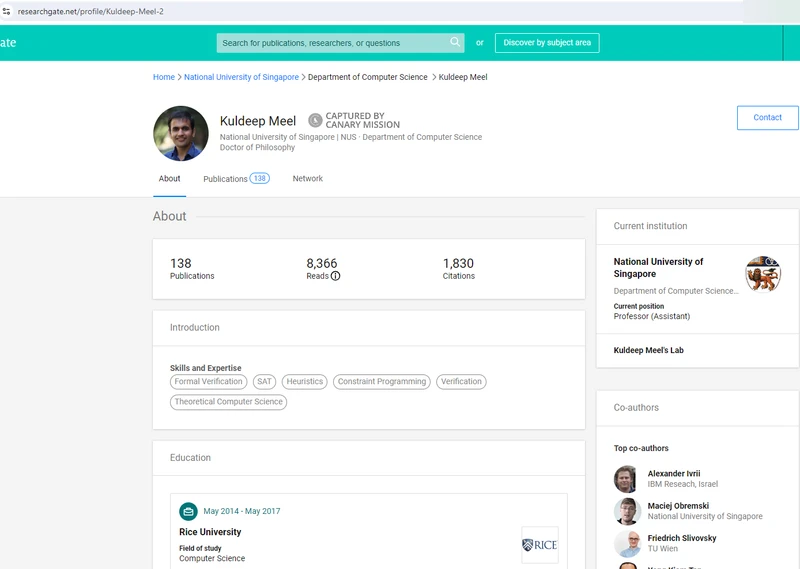Click the Discover by subject area button
This screenshot has width=800, height=569.
pyautogui.click(x=547, y=43)
